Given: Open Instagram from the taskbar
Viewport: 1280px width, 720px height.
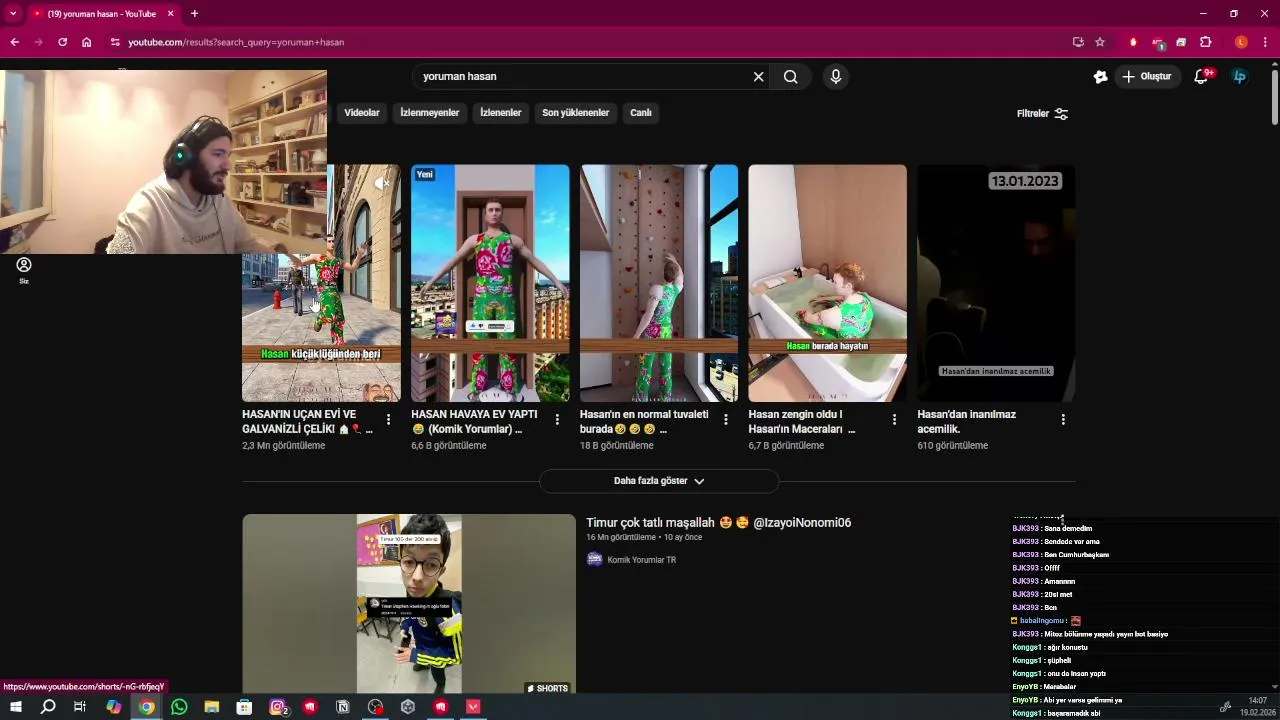Looking at the screenshot, I should pyautogui.click(x=278, y=707).
